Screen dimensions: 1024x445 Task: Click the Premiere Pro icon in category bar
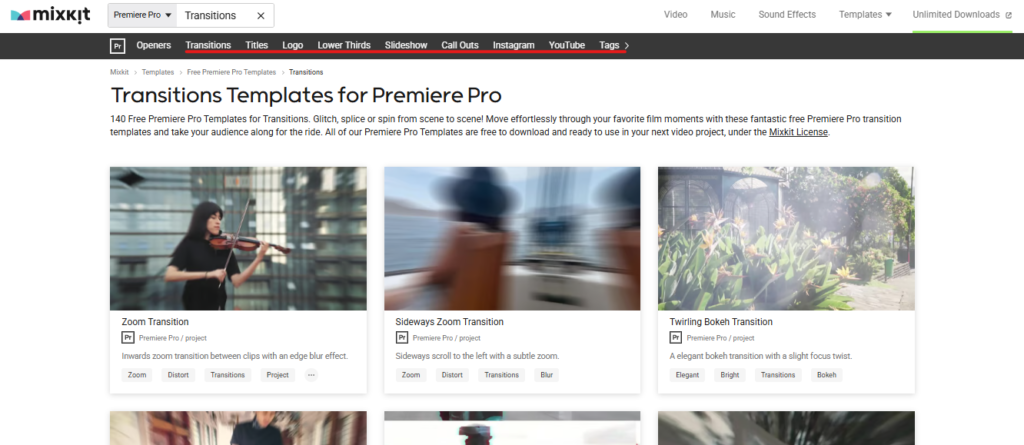pyautogui.click(x=118, y=46)
